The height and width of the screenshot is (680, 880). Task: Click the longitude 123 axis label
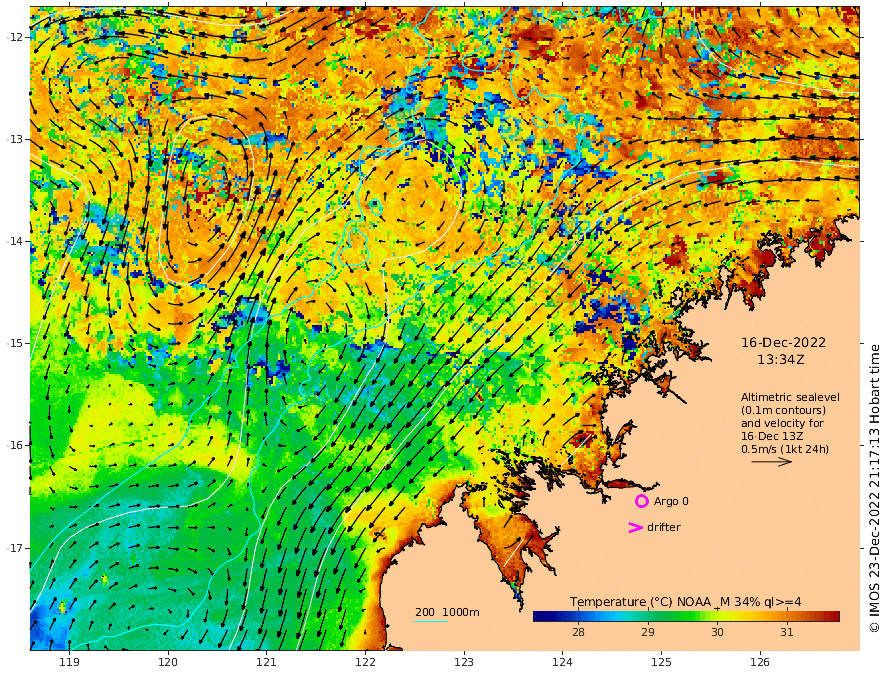tap(464, 662)
